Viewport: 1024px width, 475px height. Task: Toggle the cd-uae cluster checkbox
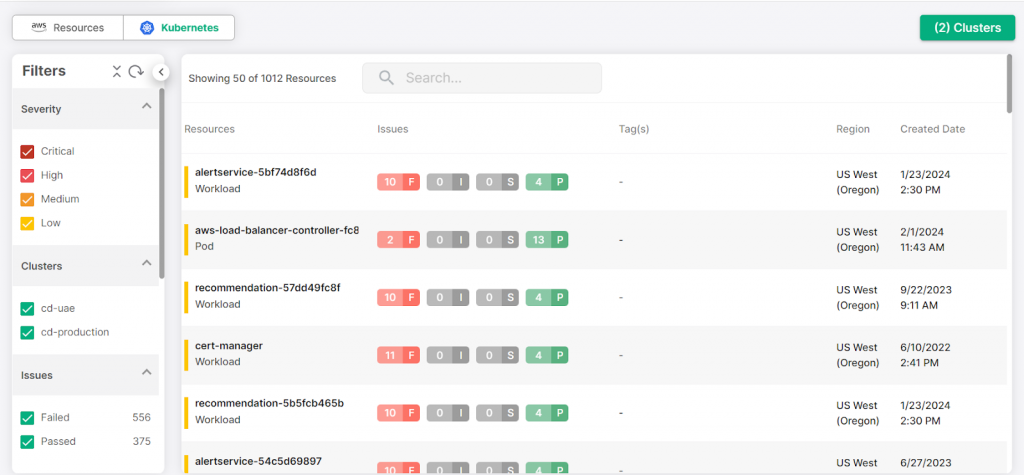pos(28,308)
